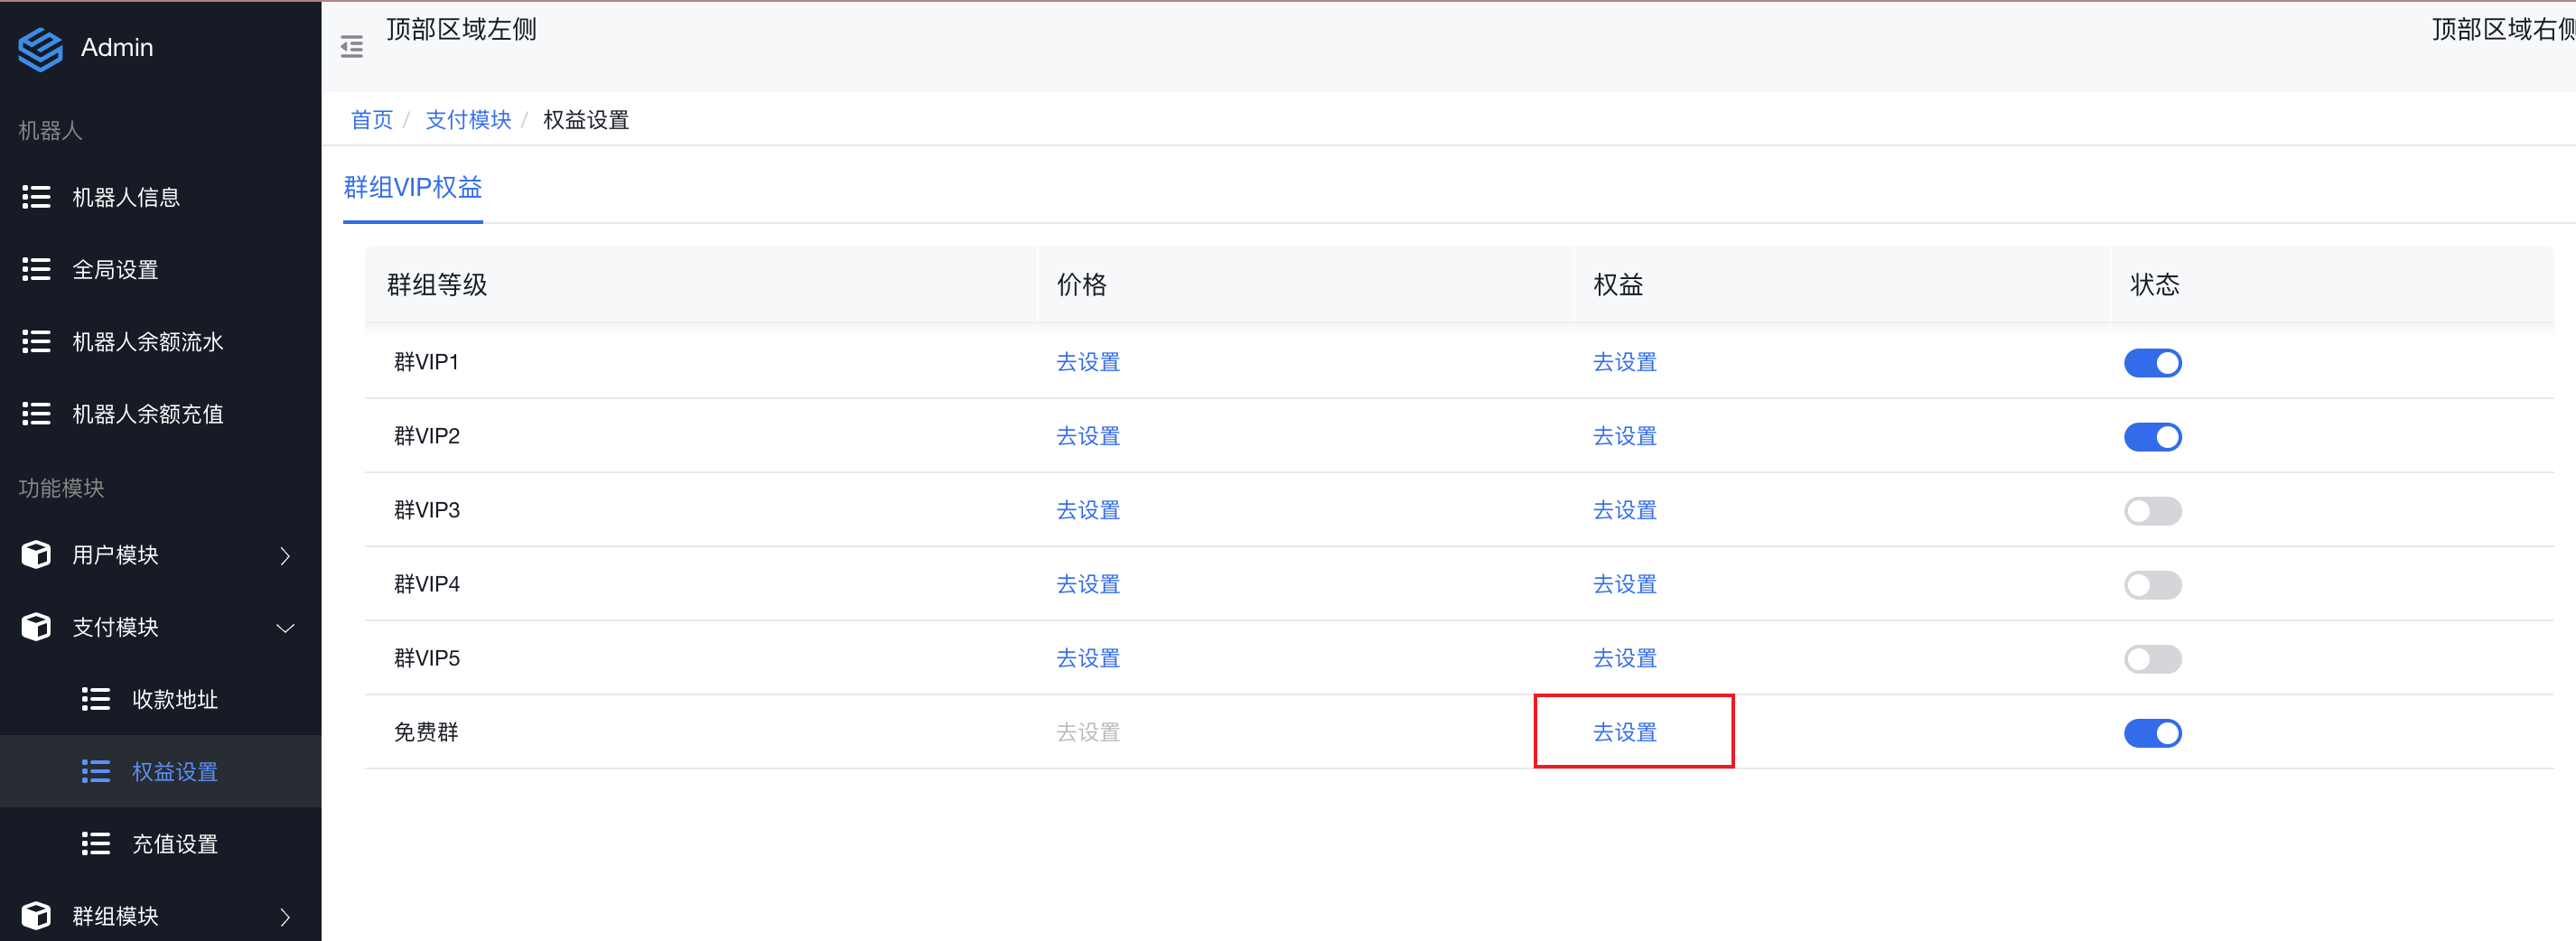Expand 用户模块 submenu chevron
This screenshot has width=2576, height=941.
point(285,556)
